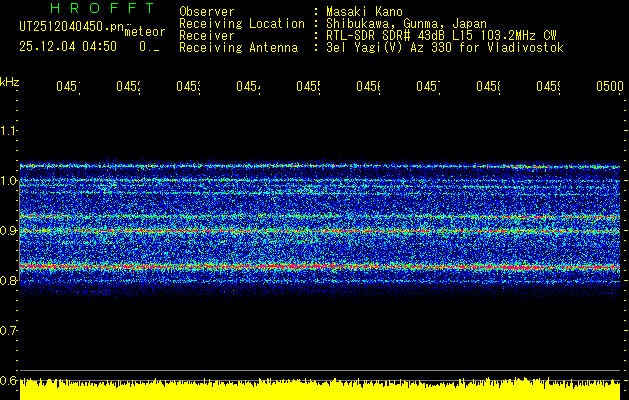Click the 0455 time axis marker

(308, 86)
